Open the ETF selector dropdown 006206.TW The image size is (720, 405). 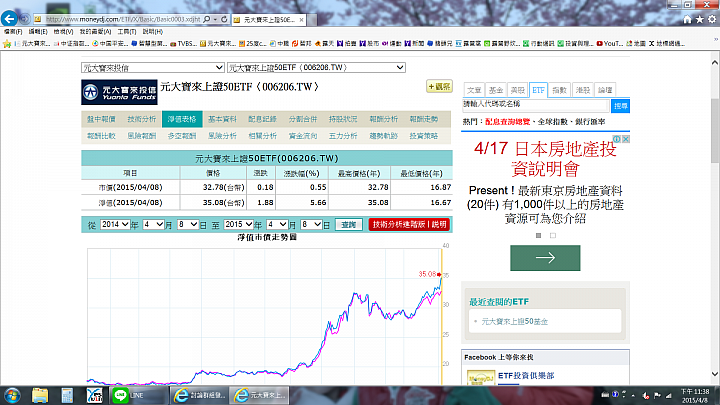pos(316,68)
